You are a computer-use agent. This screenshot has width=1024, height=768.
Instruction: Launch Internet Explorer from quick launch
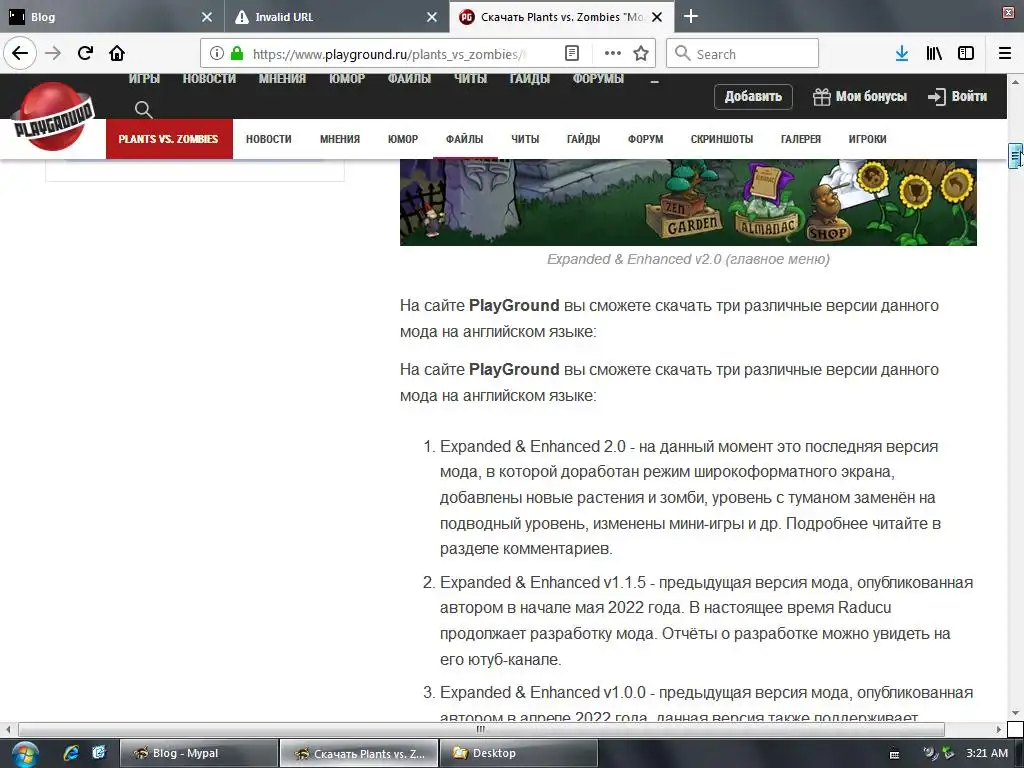tap(71, 753)
